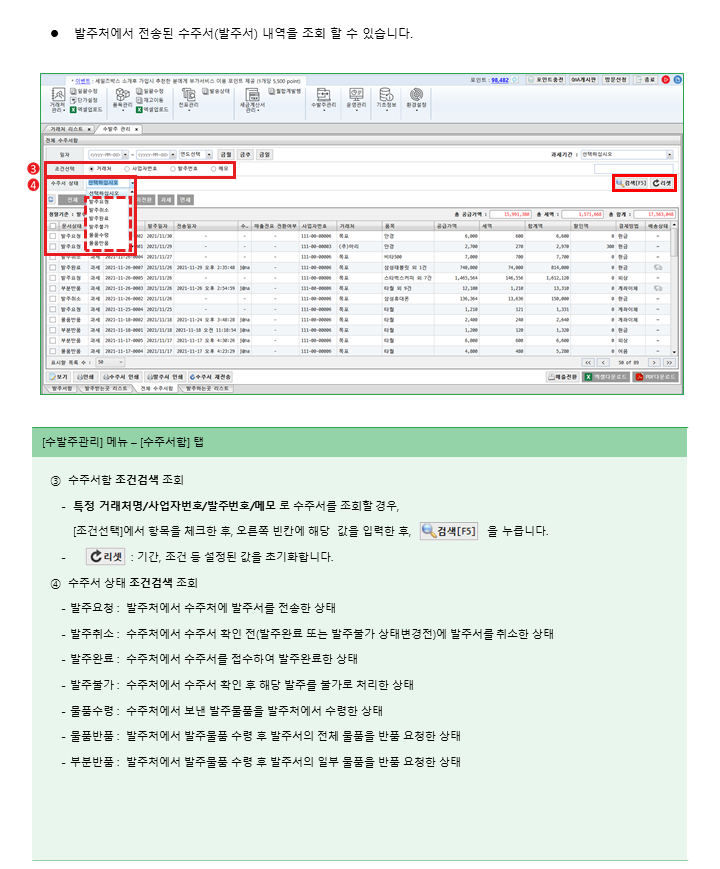
Task: Go to the next page arrow
Action: pyautogui.click(x=655, y=362)
